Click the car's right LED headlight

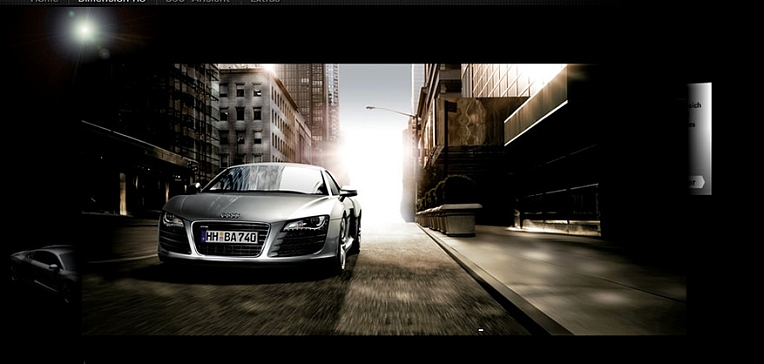(307, 223)
